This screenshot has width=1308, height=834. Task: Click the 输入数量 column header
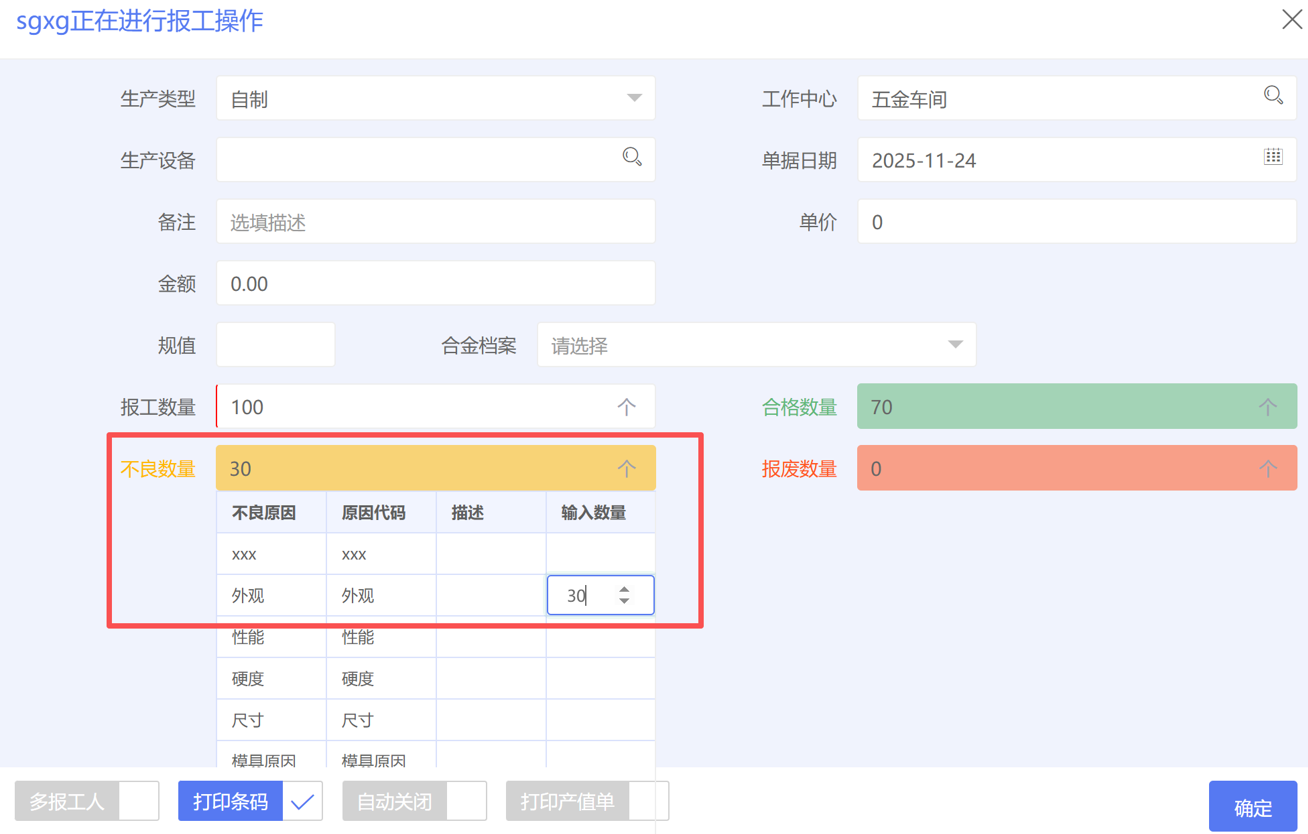tap(594, 513)
